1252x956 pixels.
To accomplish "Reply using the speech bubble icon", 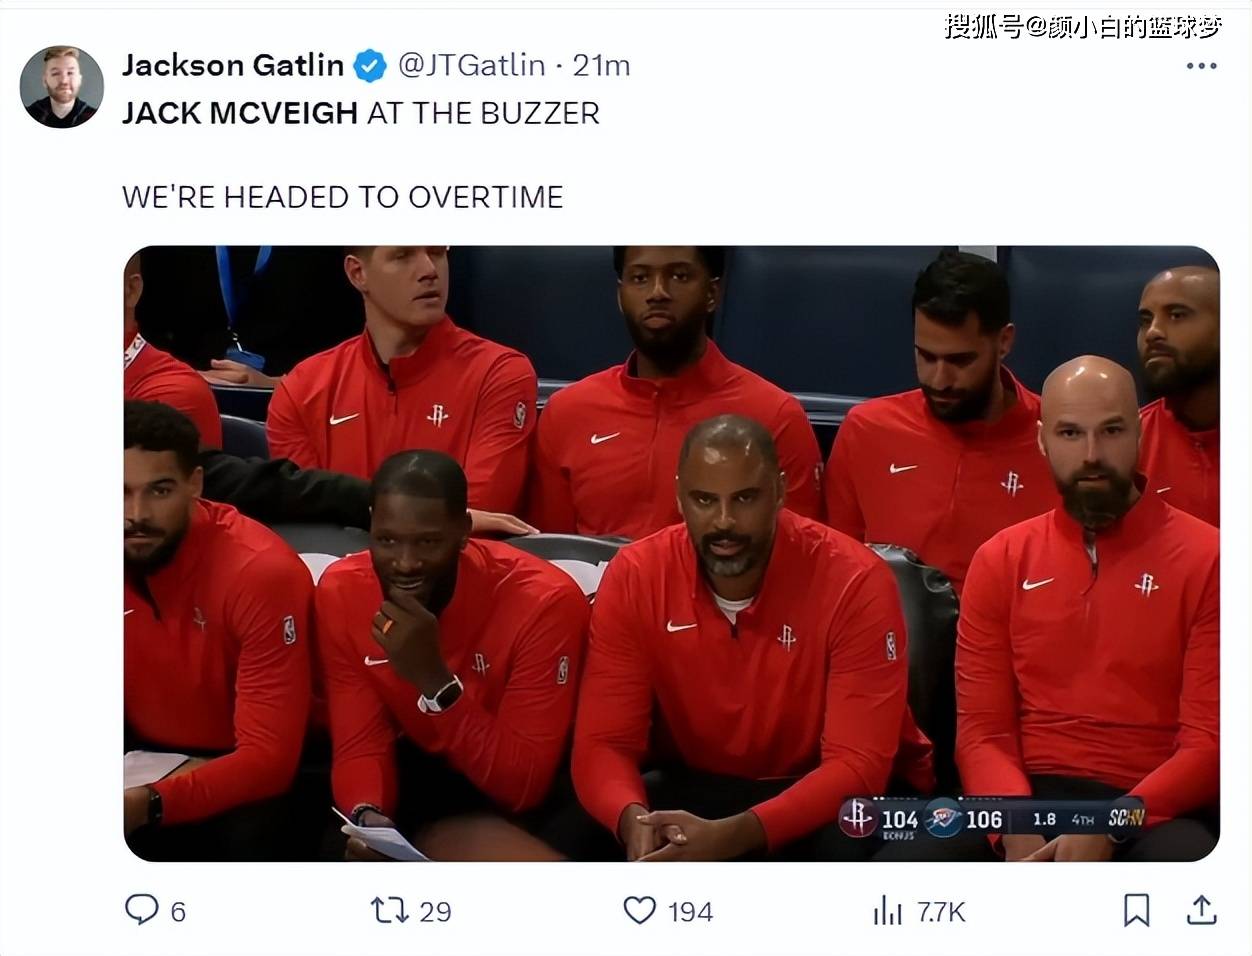I will (141, 909).
